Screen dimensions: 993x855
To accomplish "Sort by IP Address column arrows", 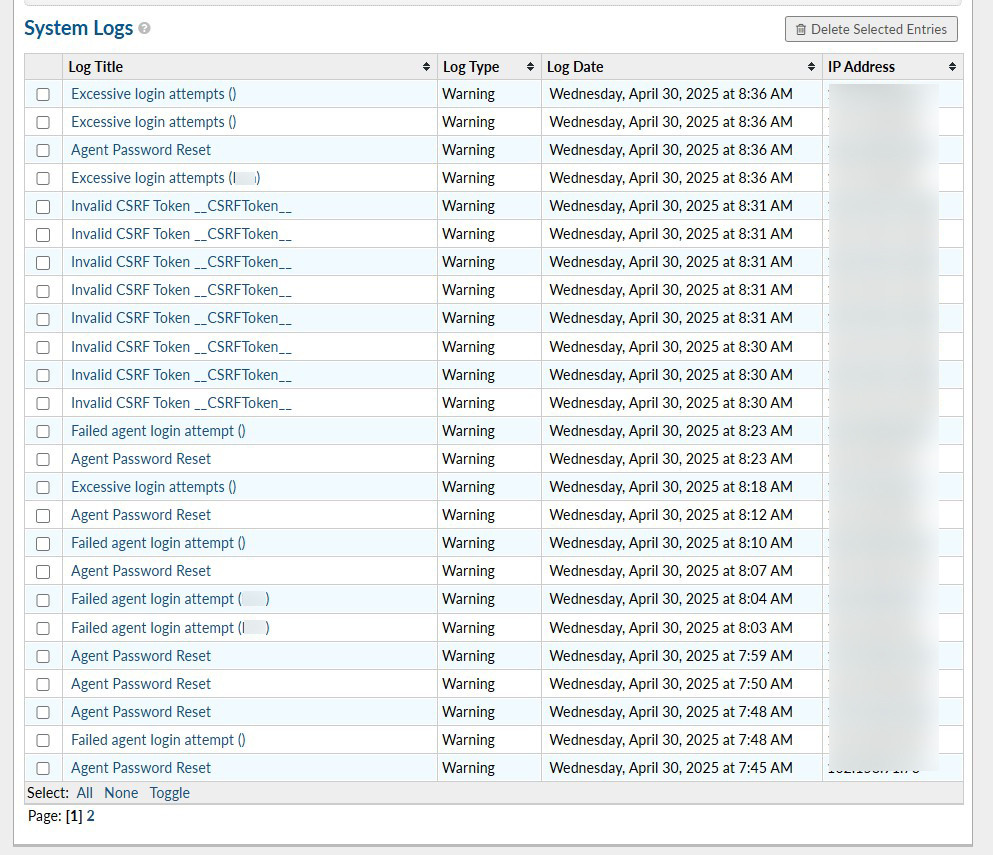I will tap(952, 67).
